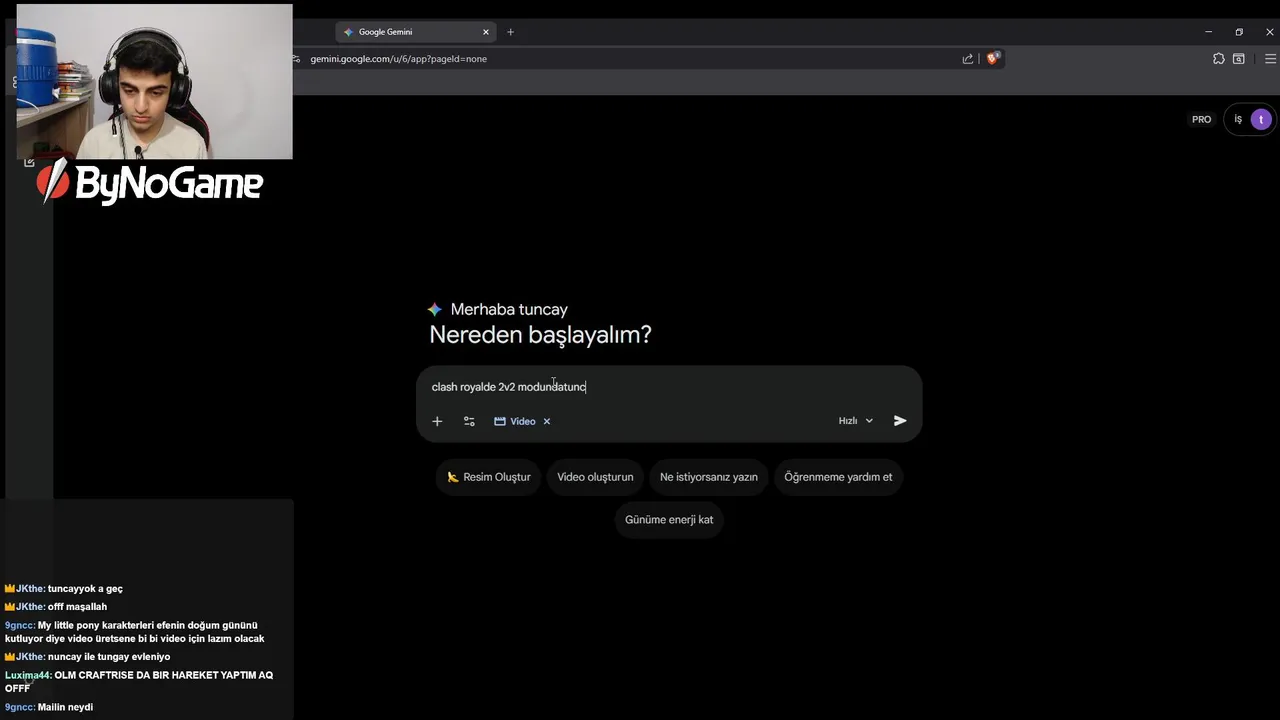This screenshot has width=1280, height=720.
Task: Click the prompt text input field
Action: tap(668, 387)
